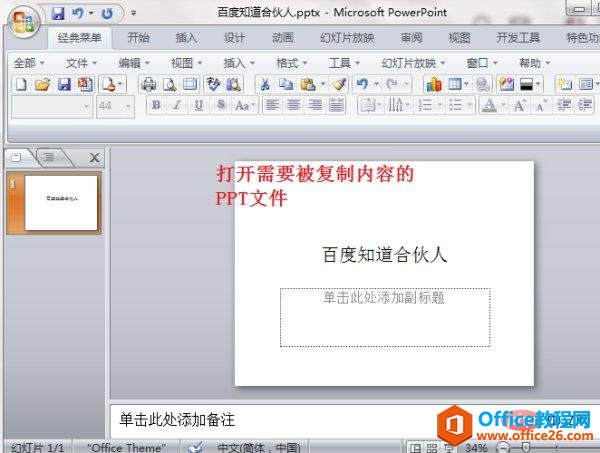Align text left icon
This screenshot has height=453, width=600.
pos(272,105)
